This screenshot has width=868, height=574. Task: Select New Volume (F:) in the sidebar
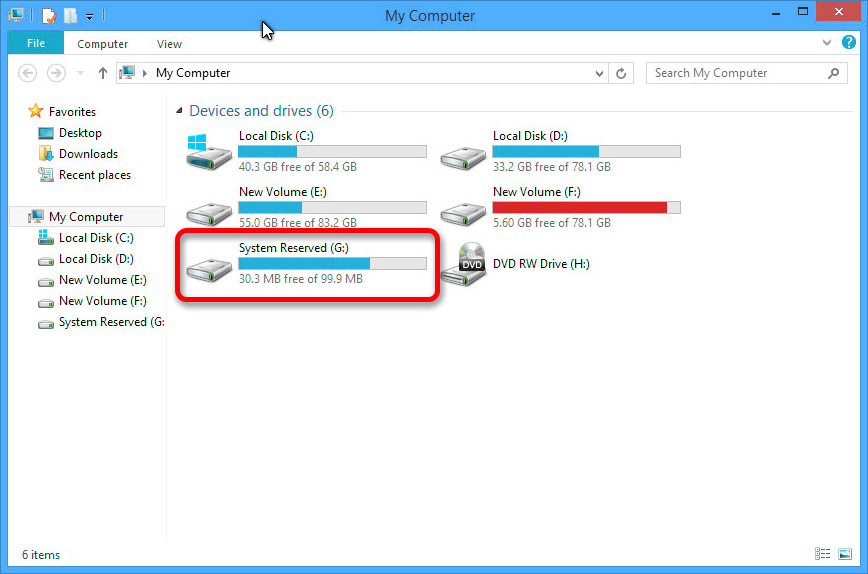(x=102, y=301)
